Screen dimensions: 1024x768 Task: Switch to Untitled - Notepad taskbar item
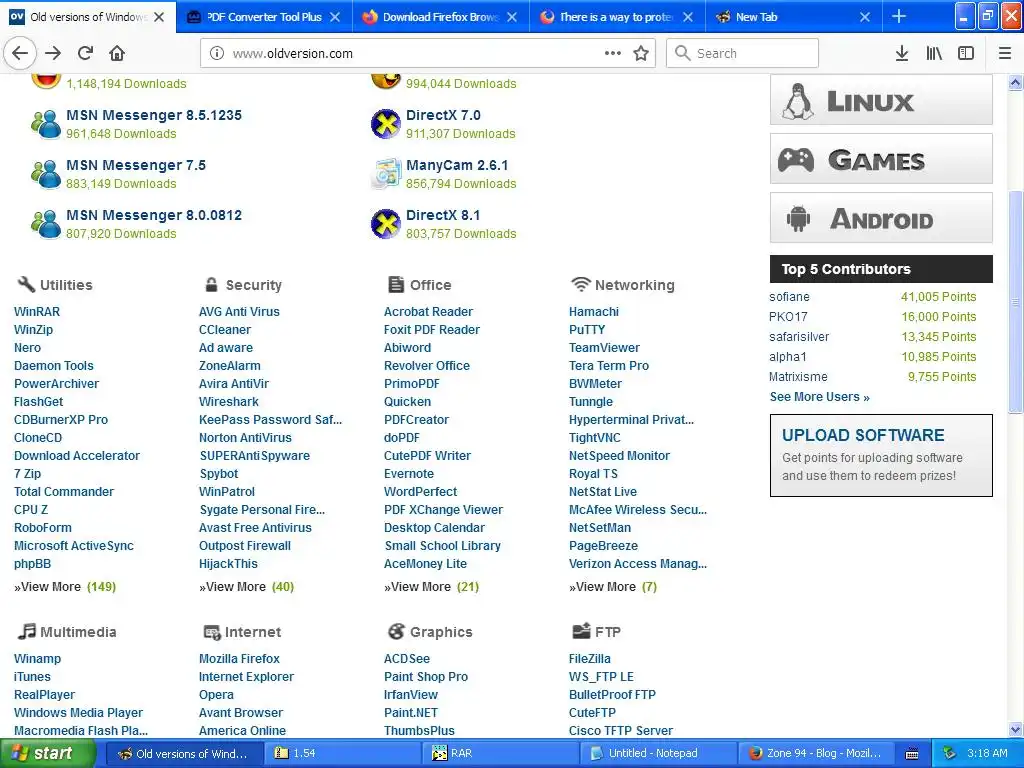coord(659,753)
